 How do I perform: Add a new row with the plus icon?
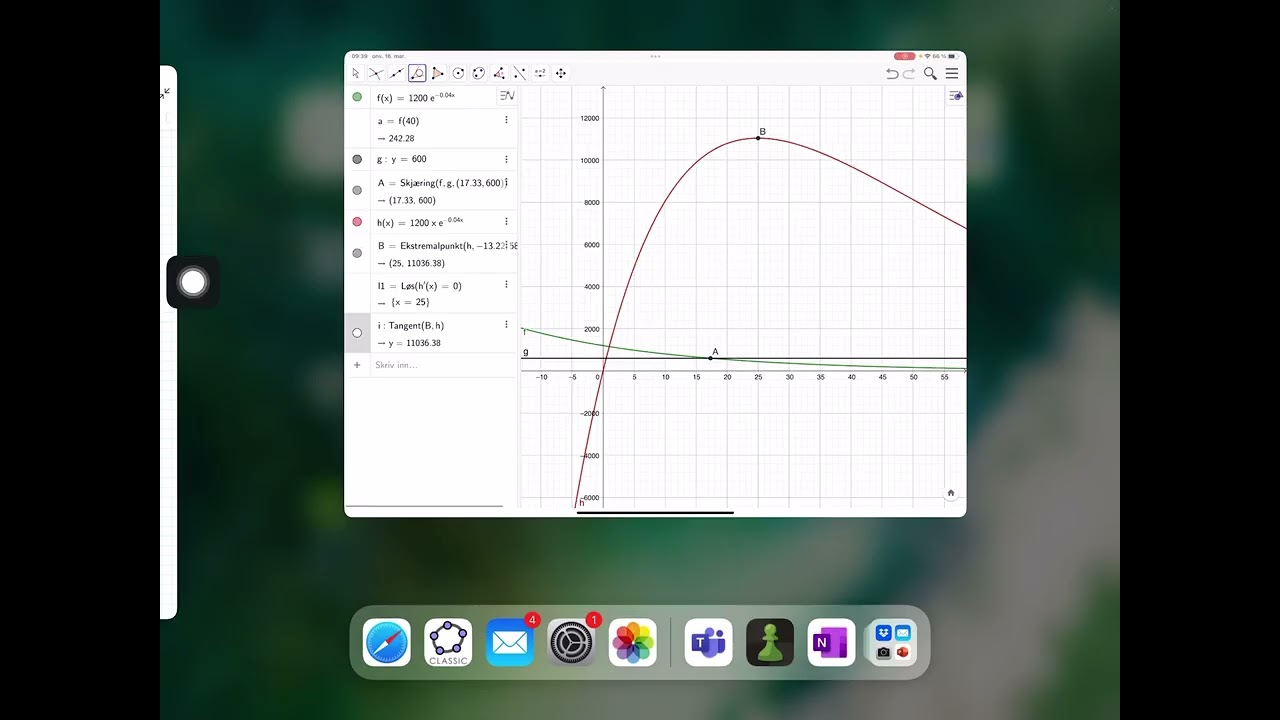pyautogui.click(x=357, y=365)
